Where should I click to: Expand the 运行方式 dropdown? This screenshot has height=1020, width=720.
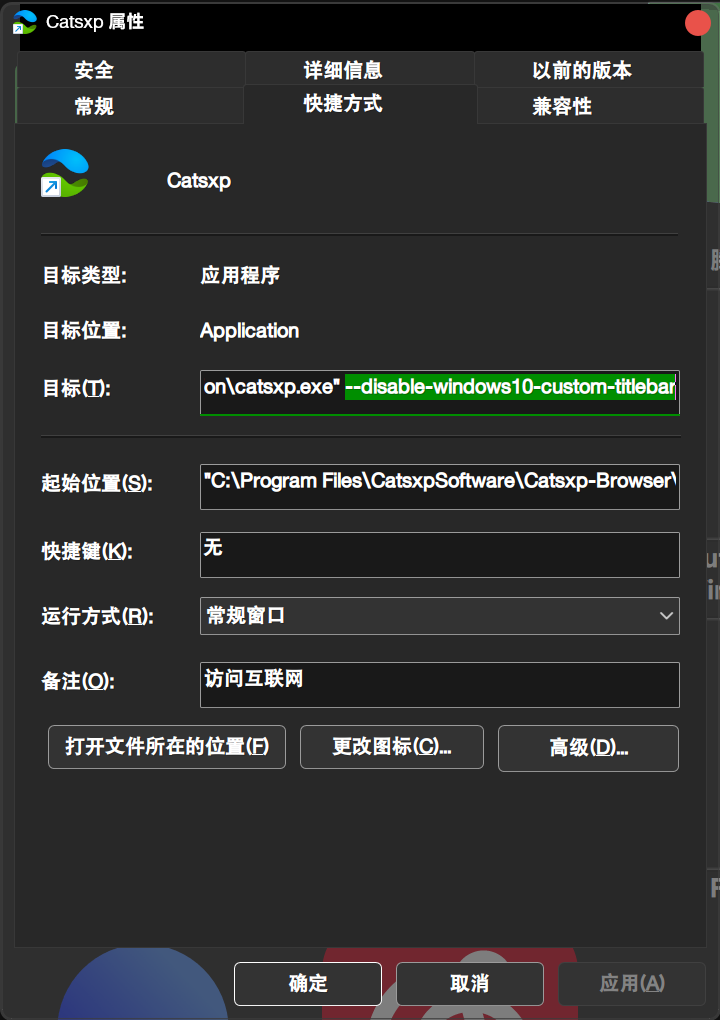coord(440,615)
